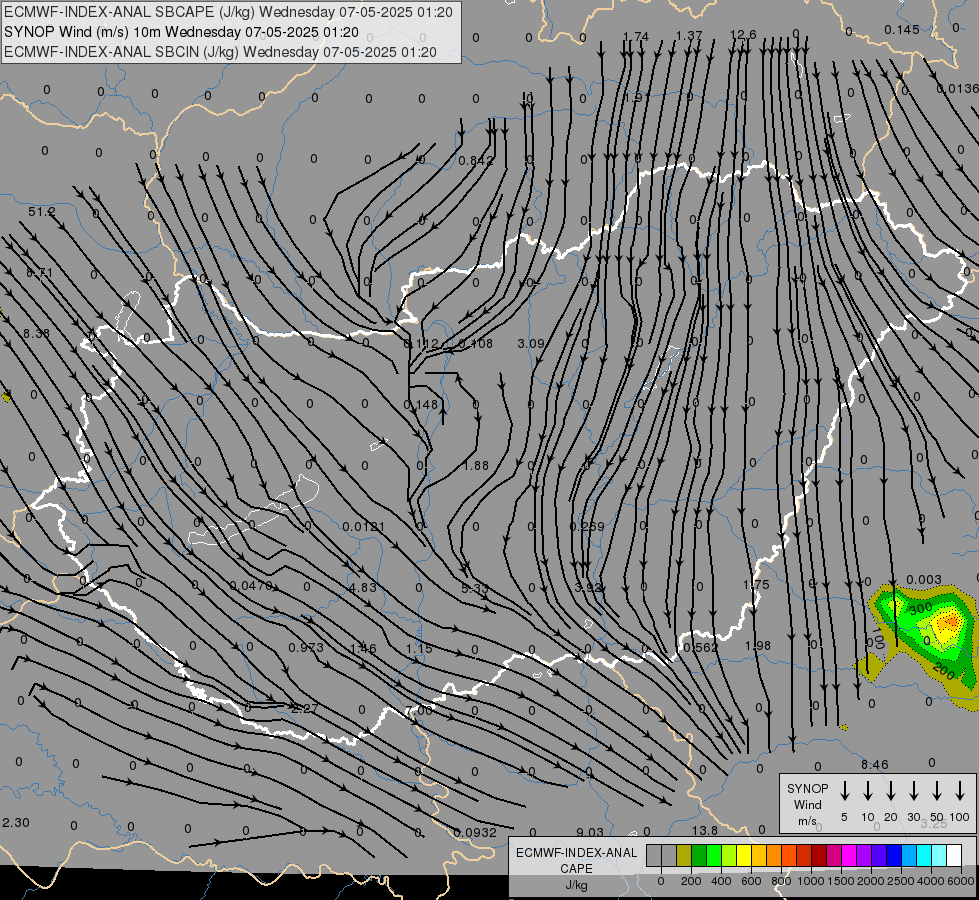Click the 0.003 value above CAPE blob
Viewport: 979px width, 900px height.
[x=923, y=580]
